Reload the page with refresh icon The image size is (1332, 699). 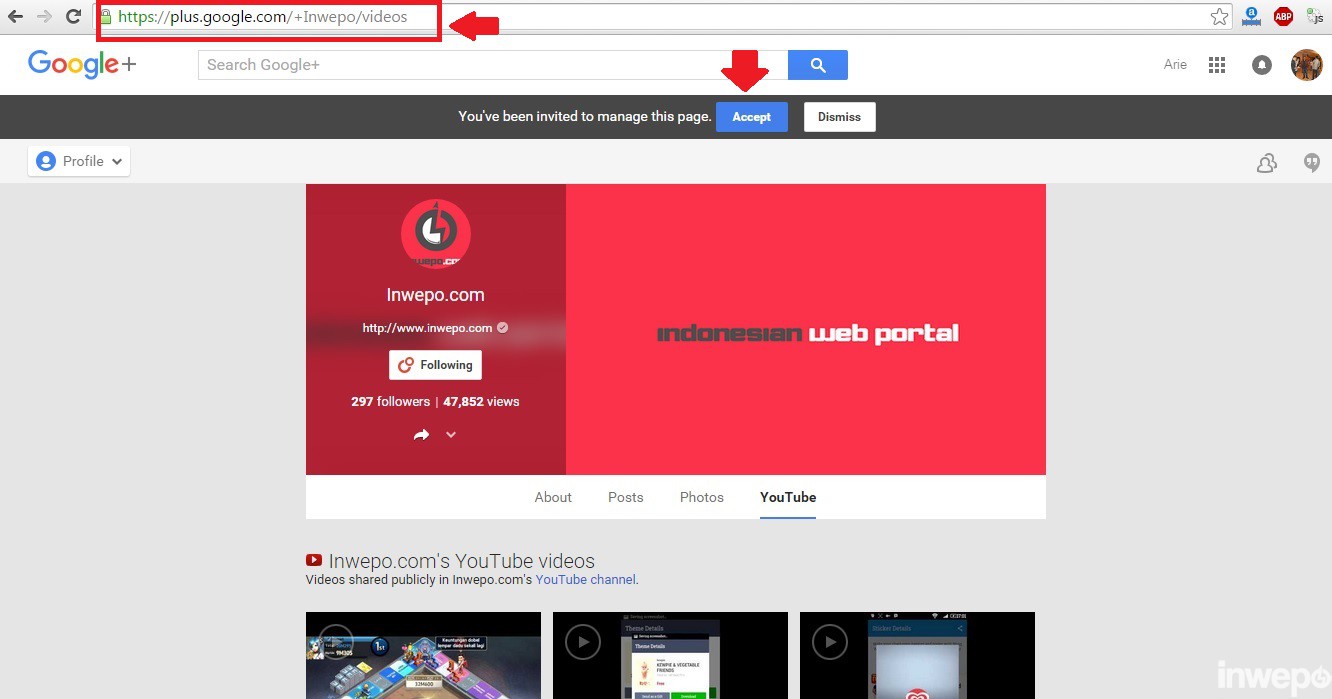[x=73, y=16]
